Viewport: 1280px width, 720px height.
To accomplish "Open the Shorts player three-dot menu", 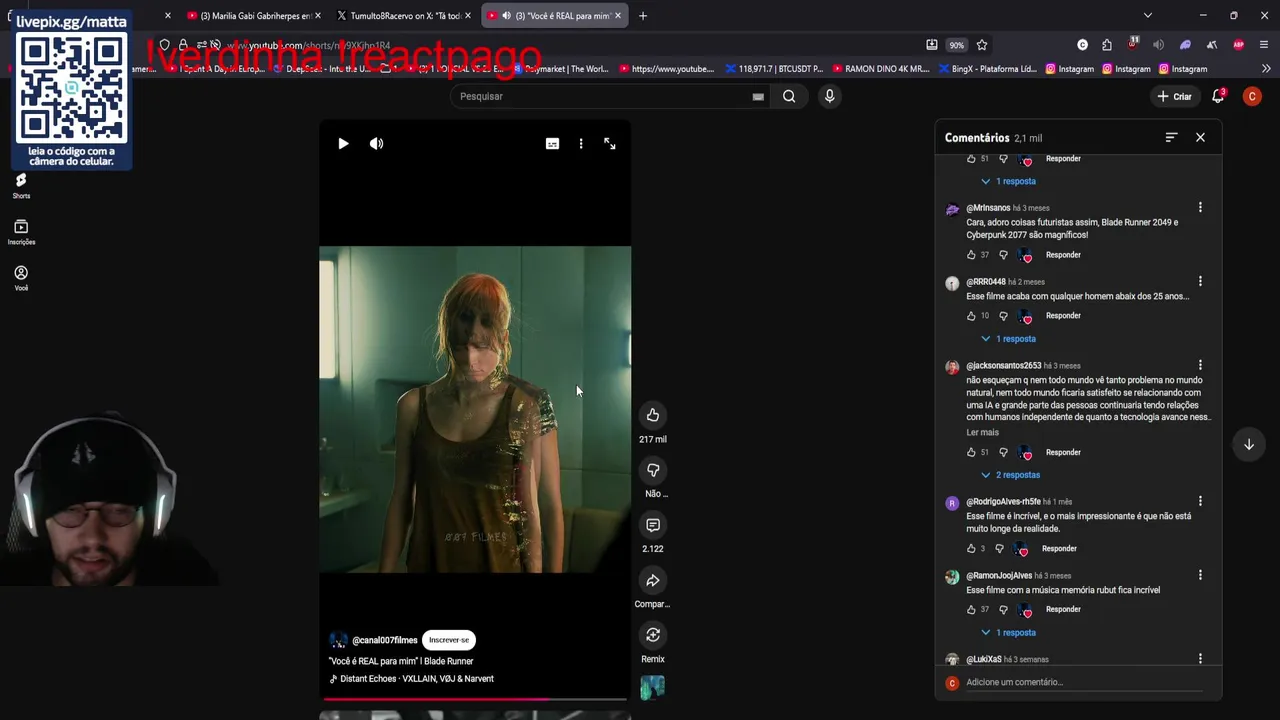I will (581, 144).
